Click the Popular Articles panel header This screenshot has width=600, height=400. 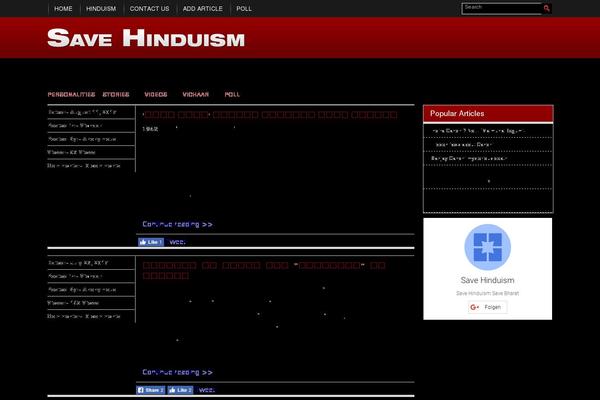tap(488, 114)
